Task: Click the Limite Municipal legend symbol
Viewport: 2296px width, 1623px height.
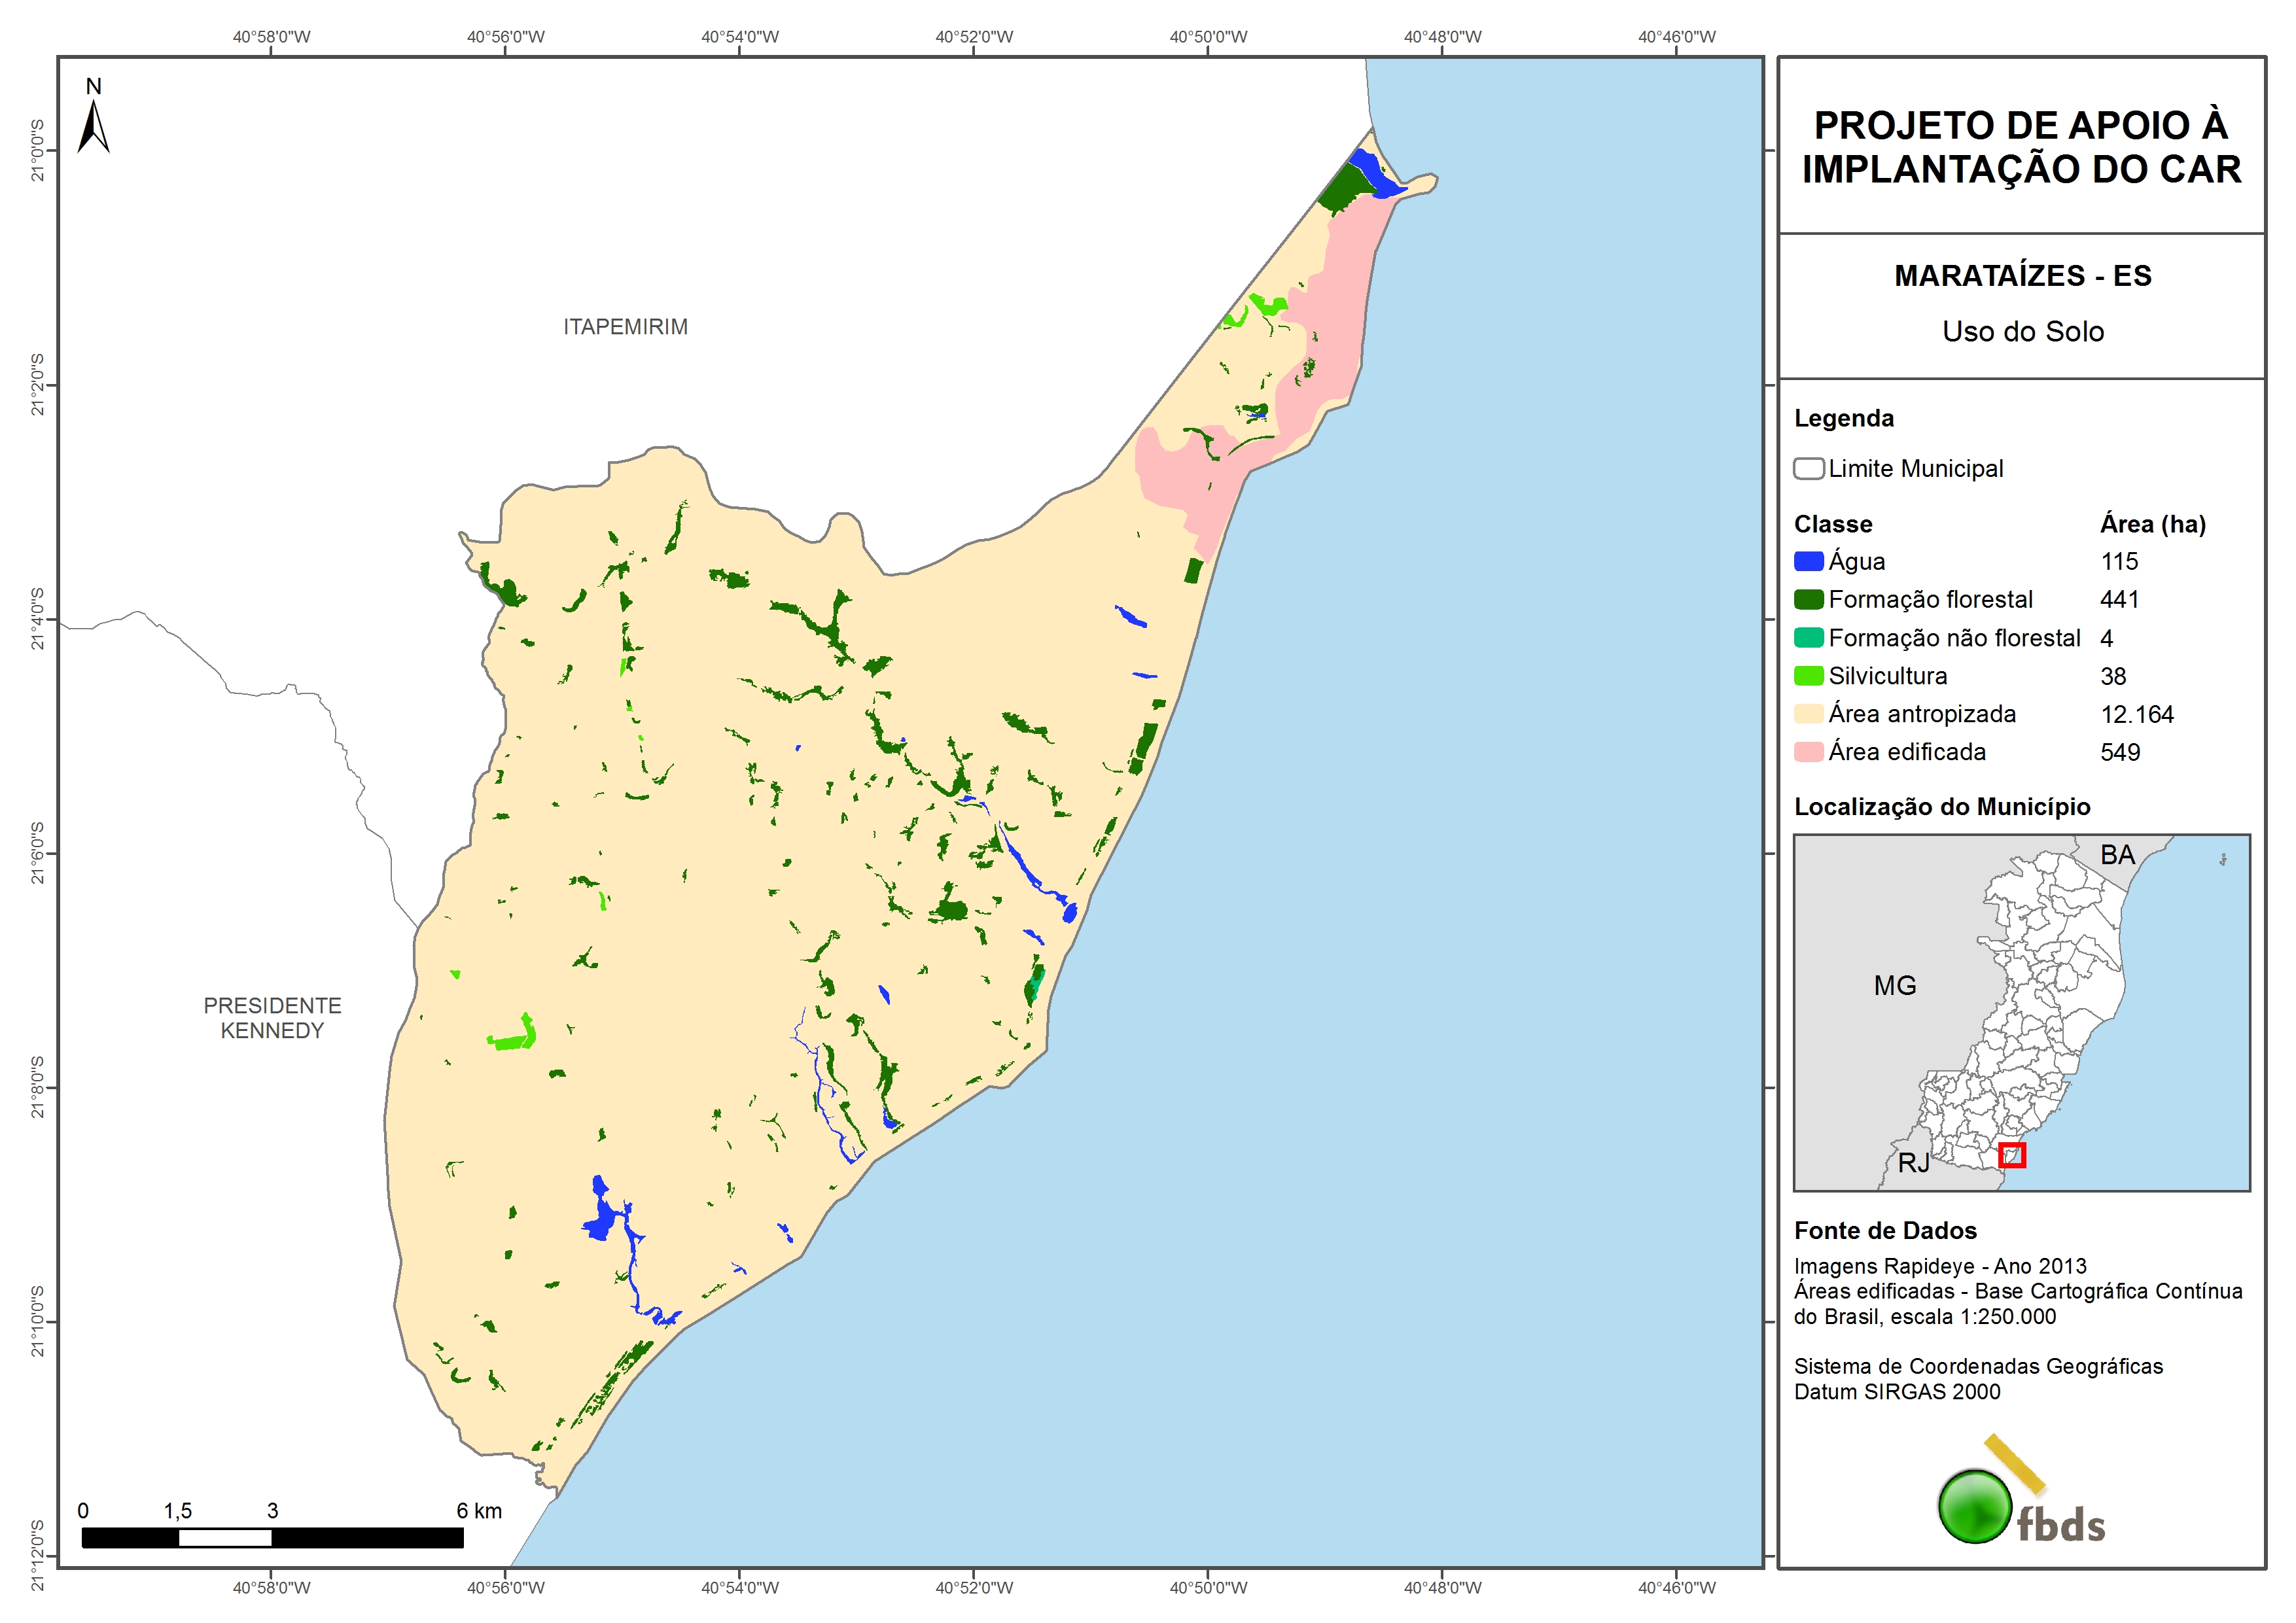Action: 1808,469
